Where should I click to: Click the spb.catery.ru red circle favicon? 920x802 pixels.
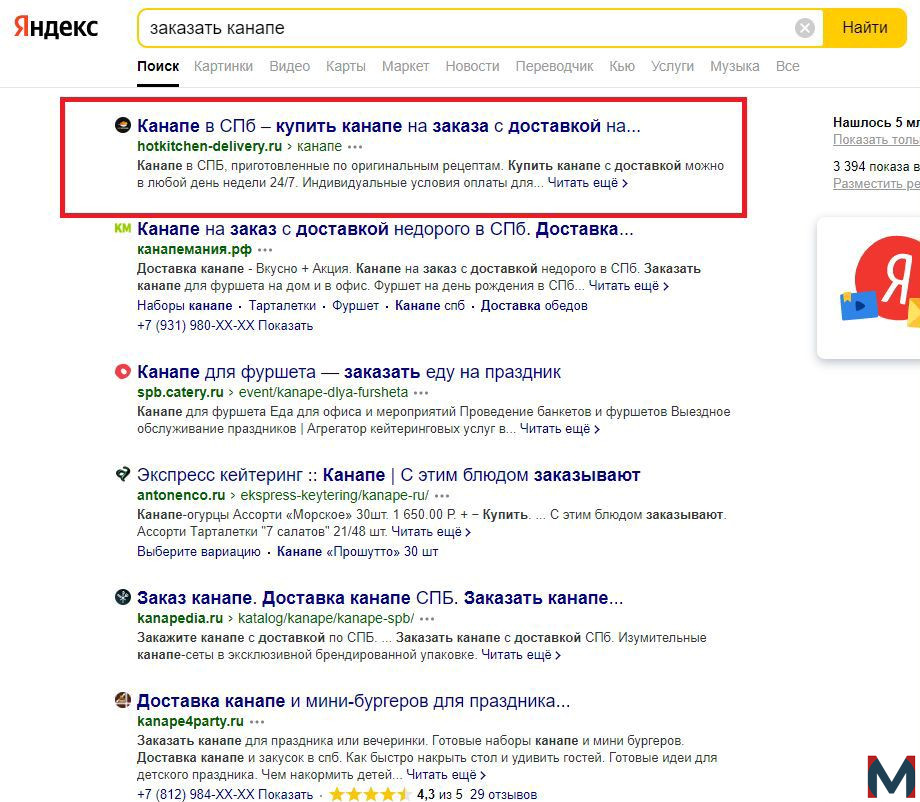coord(123,371)
